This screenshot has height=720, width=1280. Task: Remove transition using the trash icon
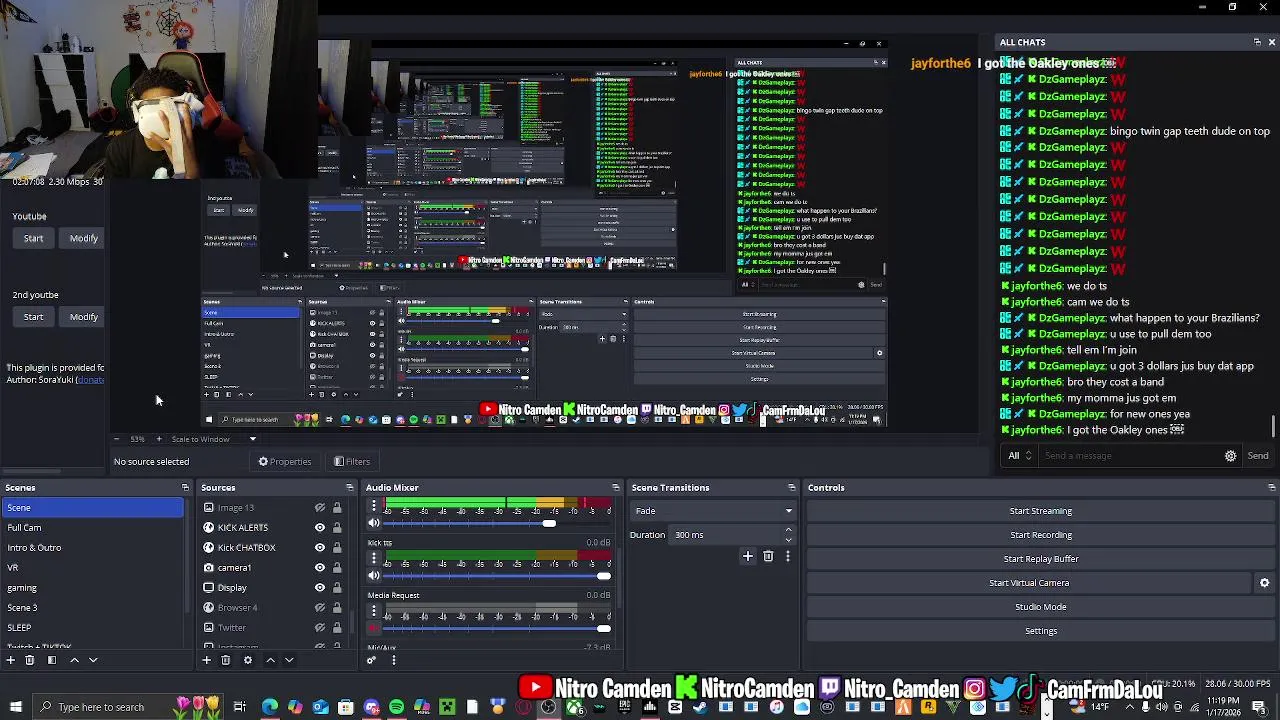(x=768, y=556)
